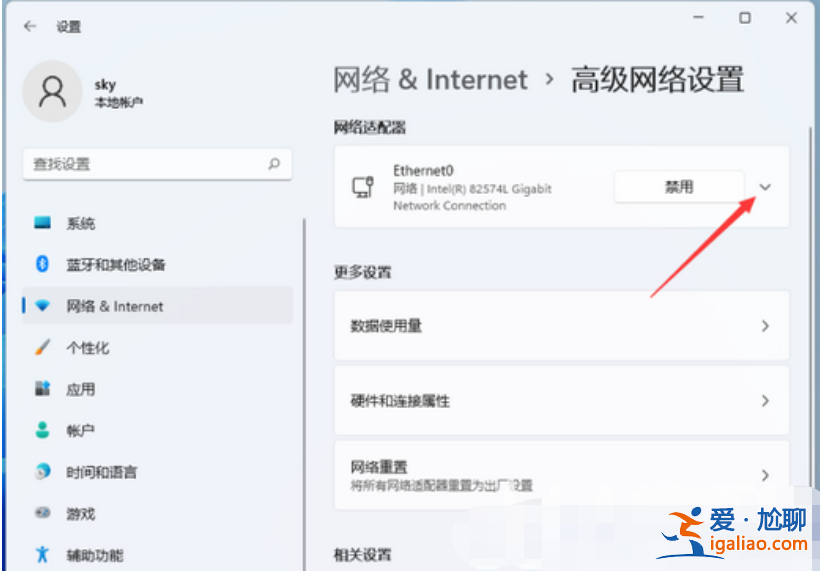Click the search magnifier icon

click(x=274, y=164)
